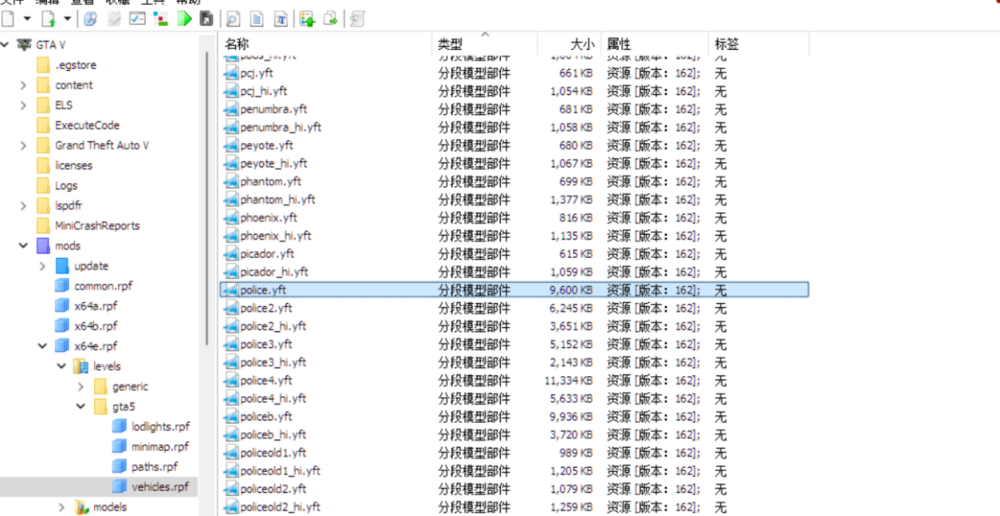
Task: Collapse the mods folder node
Action: [x=24, y=246]
